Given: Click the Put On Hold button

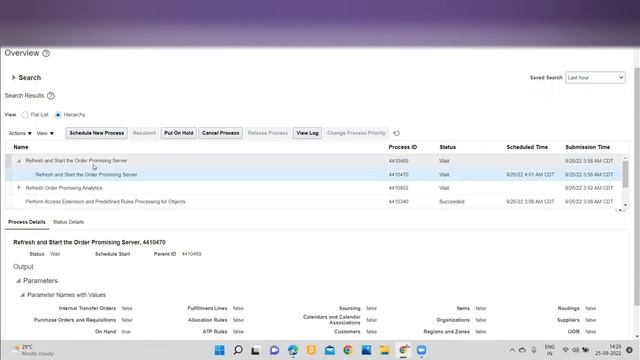Looking at the screenshot, I should 179,133.
